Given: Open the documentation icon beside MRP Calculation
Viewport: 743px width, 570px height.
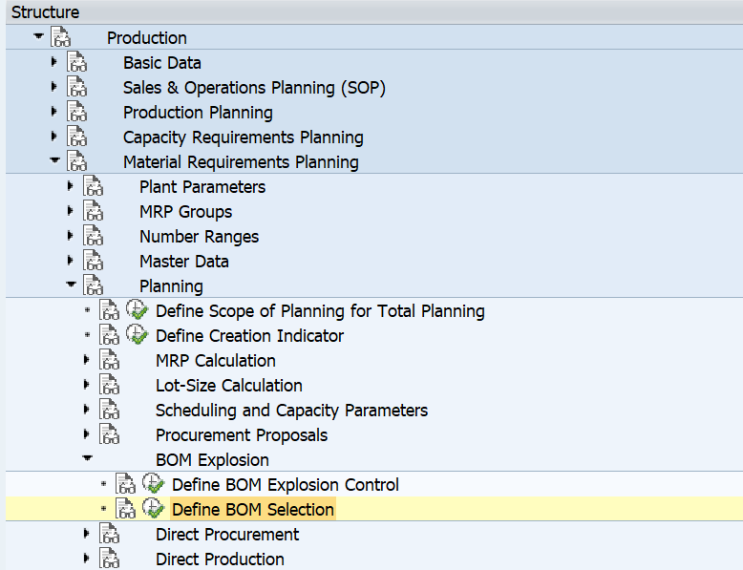Looking at the screenshot, I should tap(109, 360).
